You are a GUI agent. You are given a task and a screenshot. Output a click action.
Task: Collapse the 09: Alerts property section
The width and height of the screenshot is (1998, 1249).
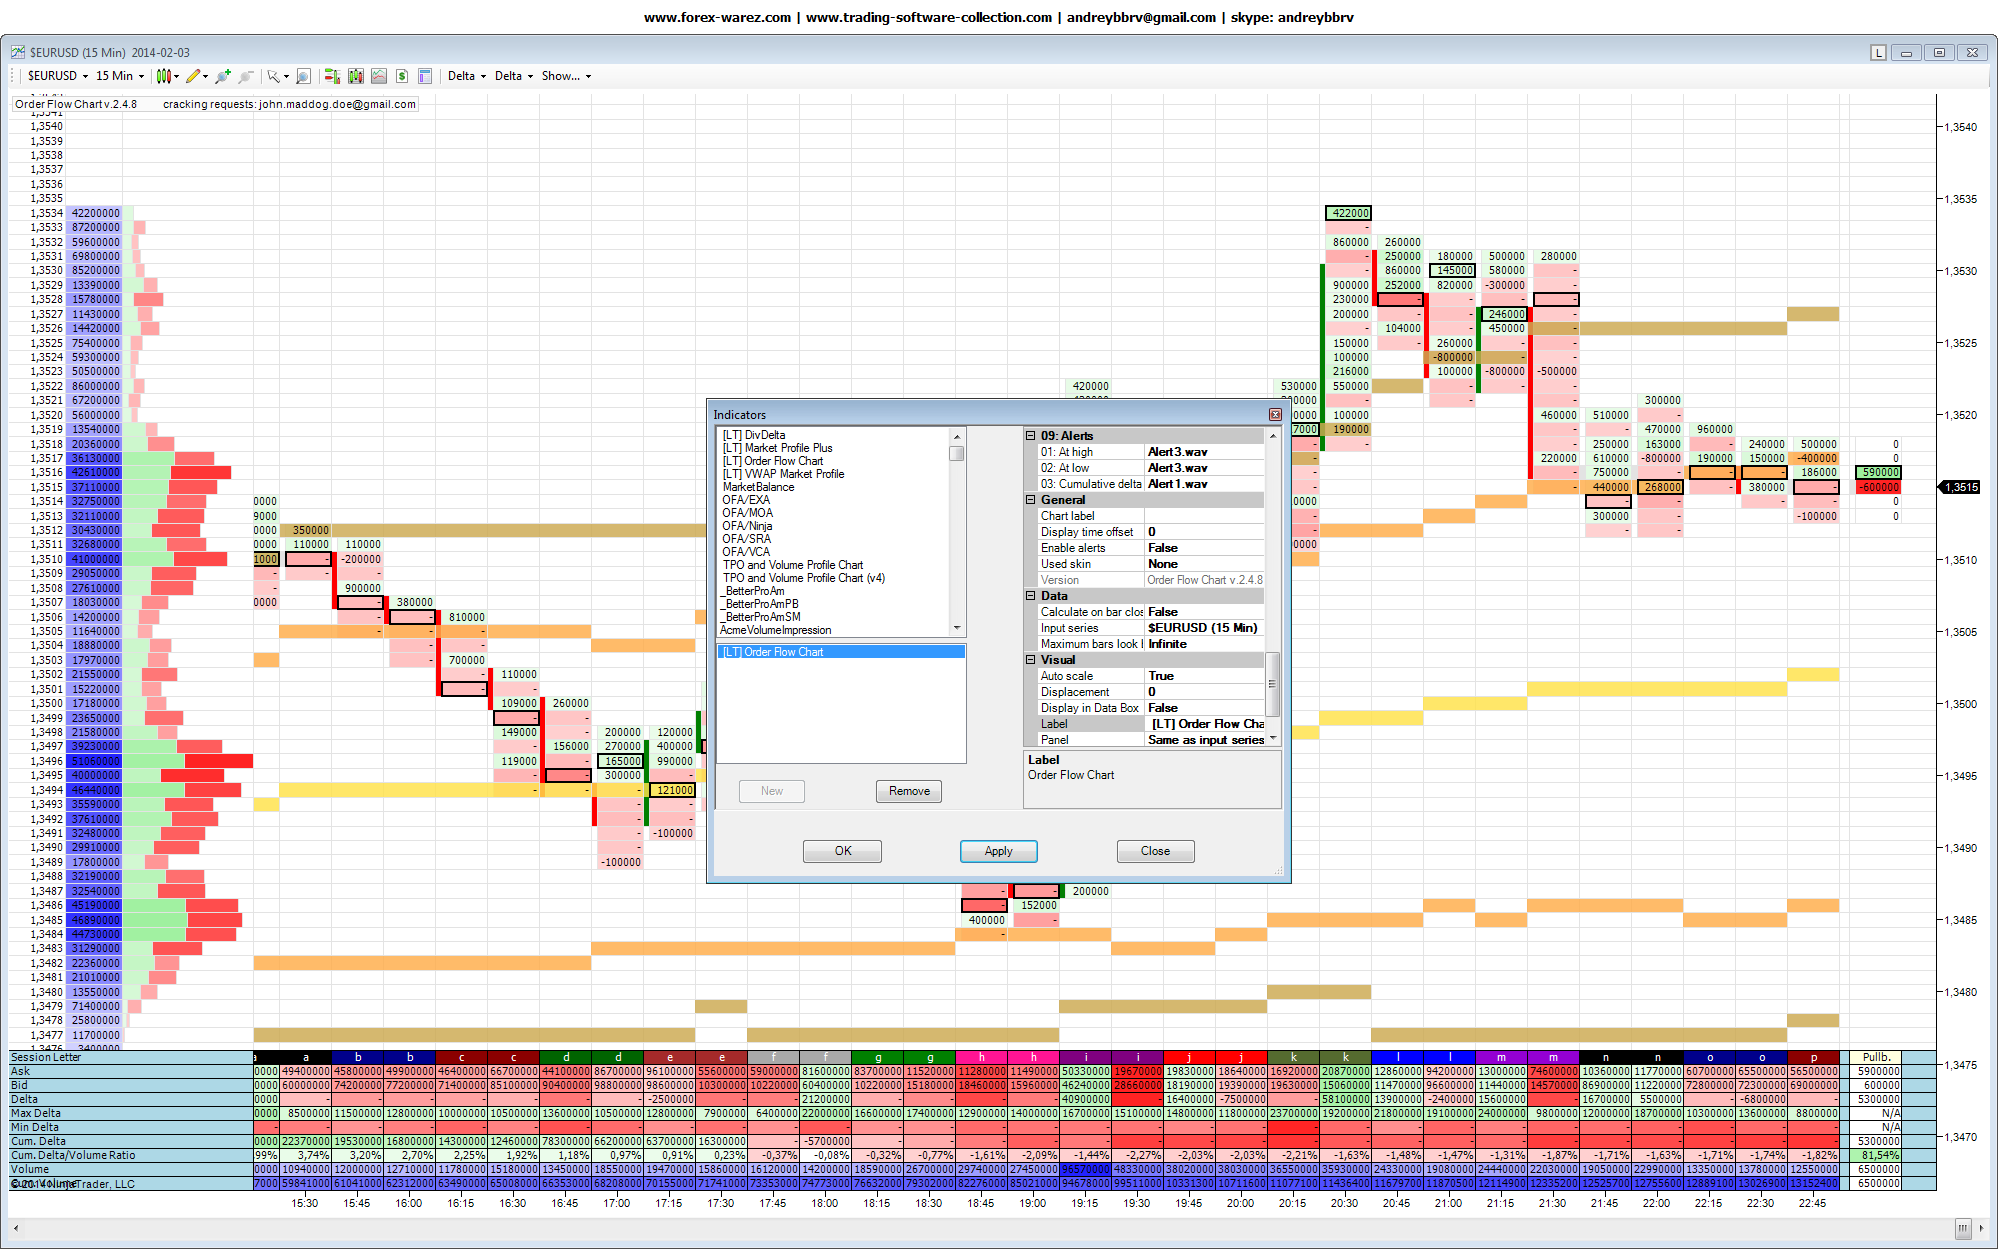pos(1030,436)
